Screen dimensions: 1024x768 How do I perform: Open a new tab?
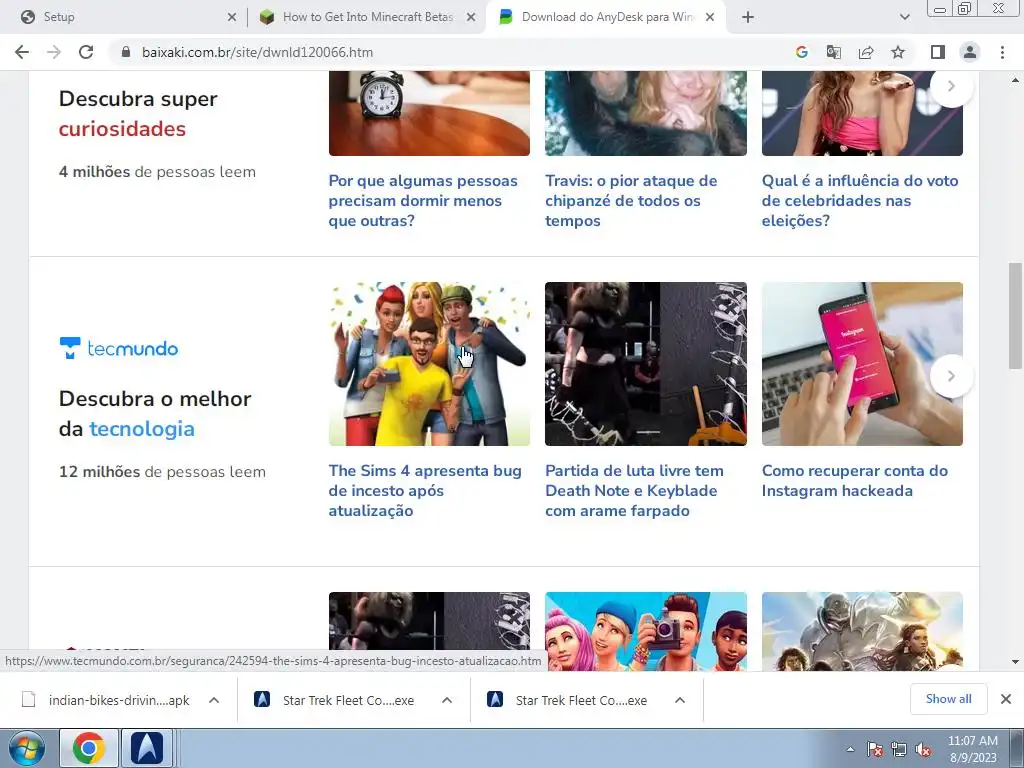point(748,18)
